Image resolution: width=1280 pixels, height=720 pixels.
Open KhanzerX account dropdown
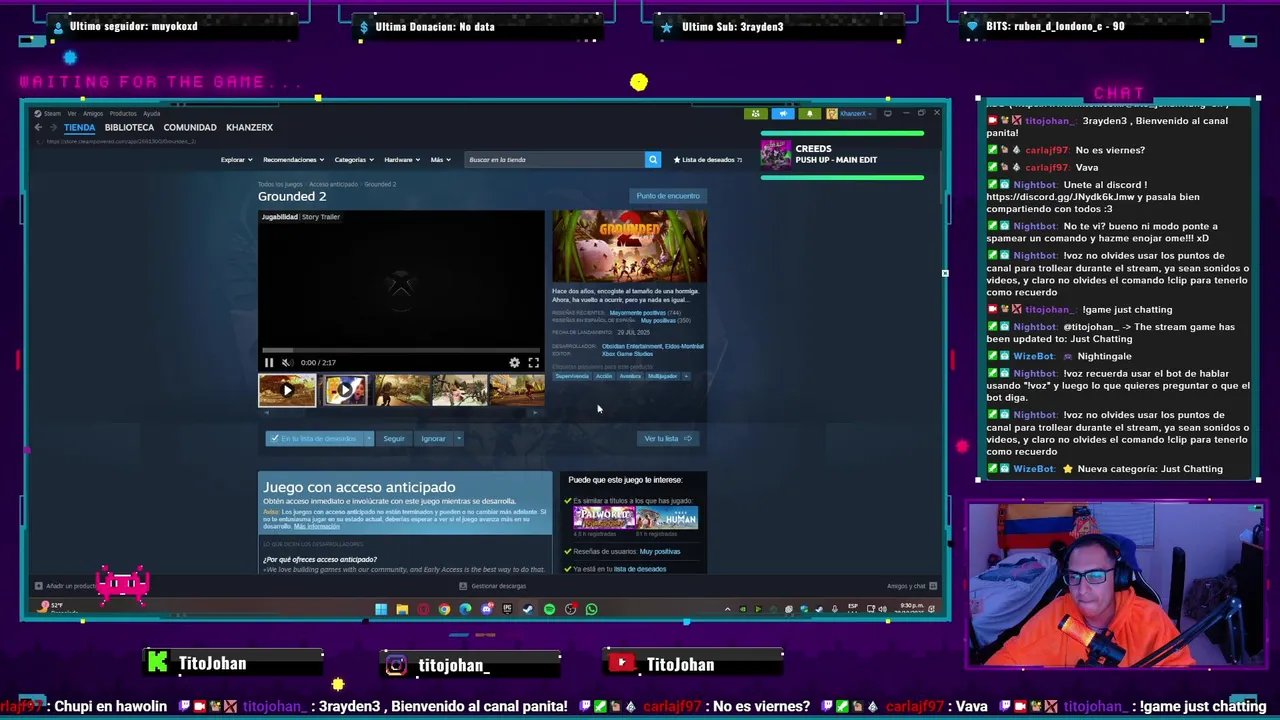(849, 113)
